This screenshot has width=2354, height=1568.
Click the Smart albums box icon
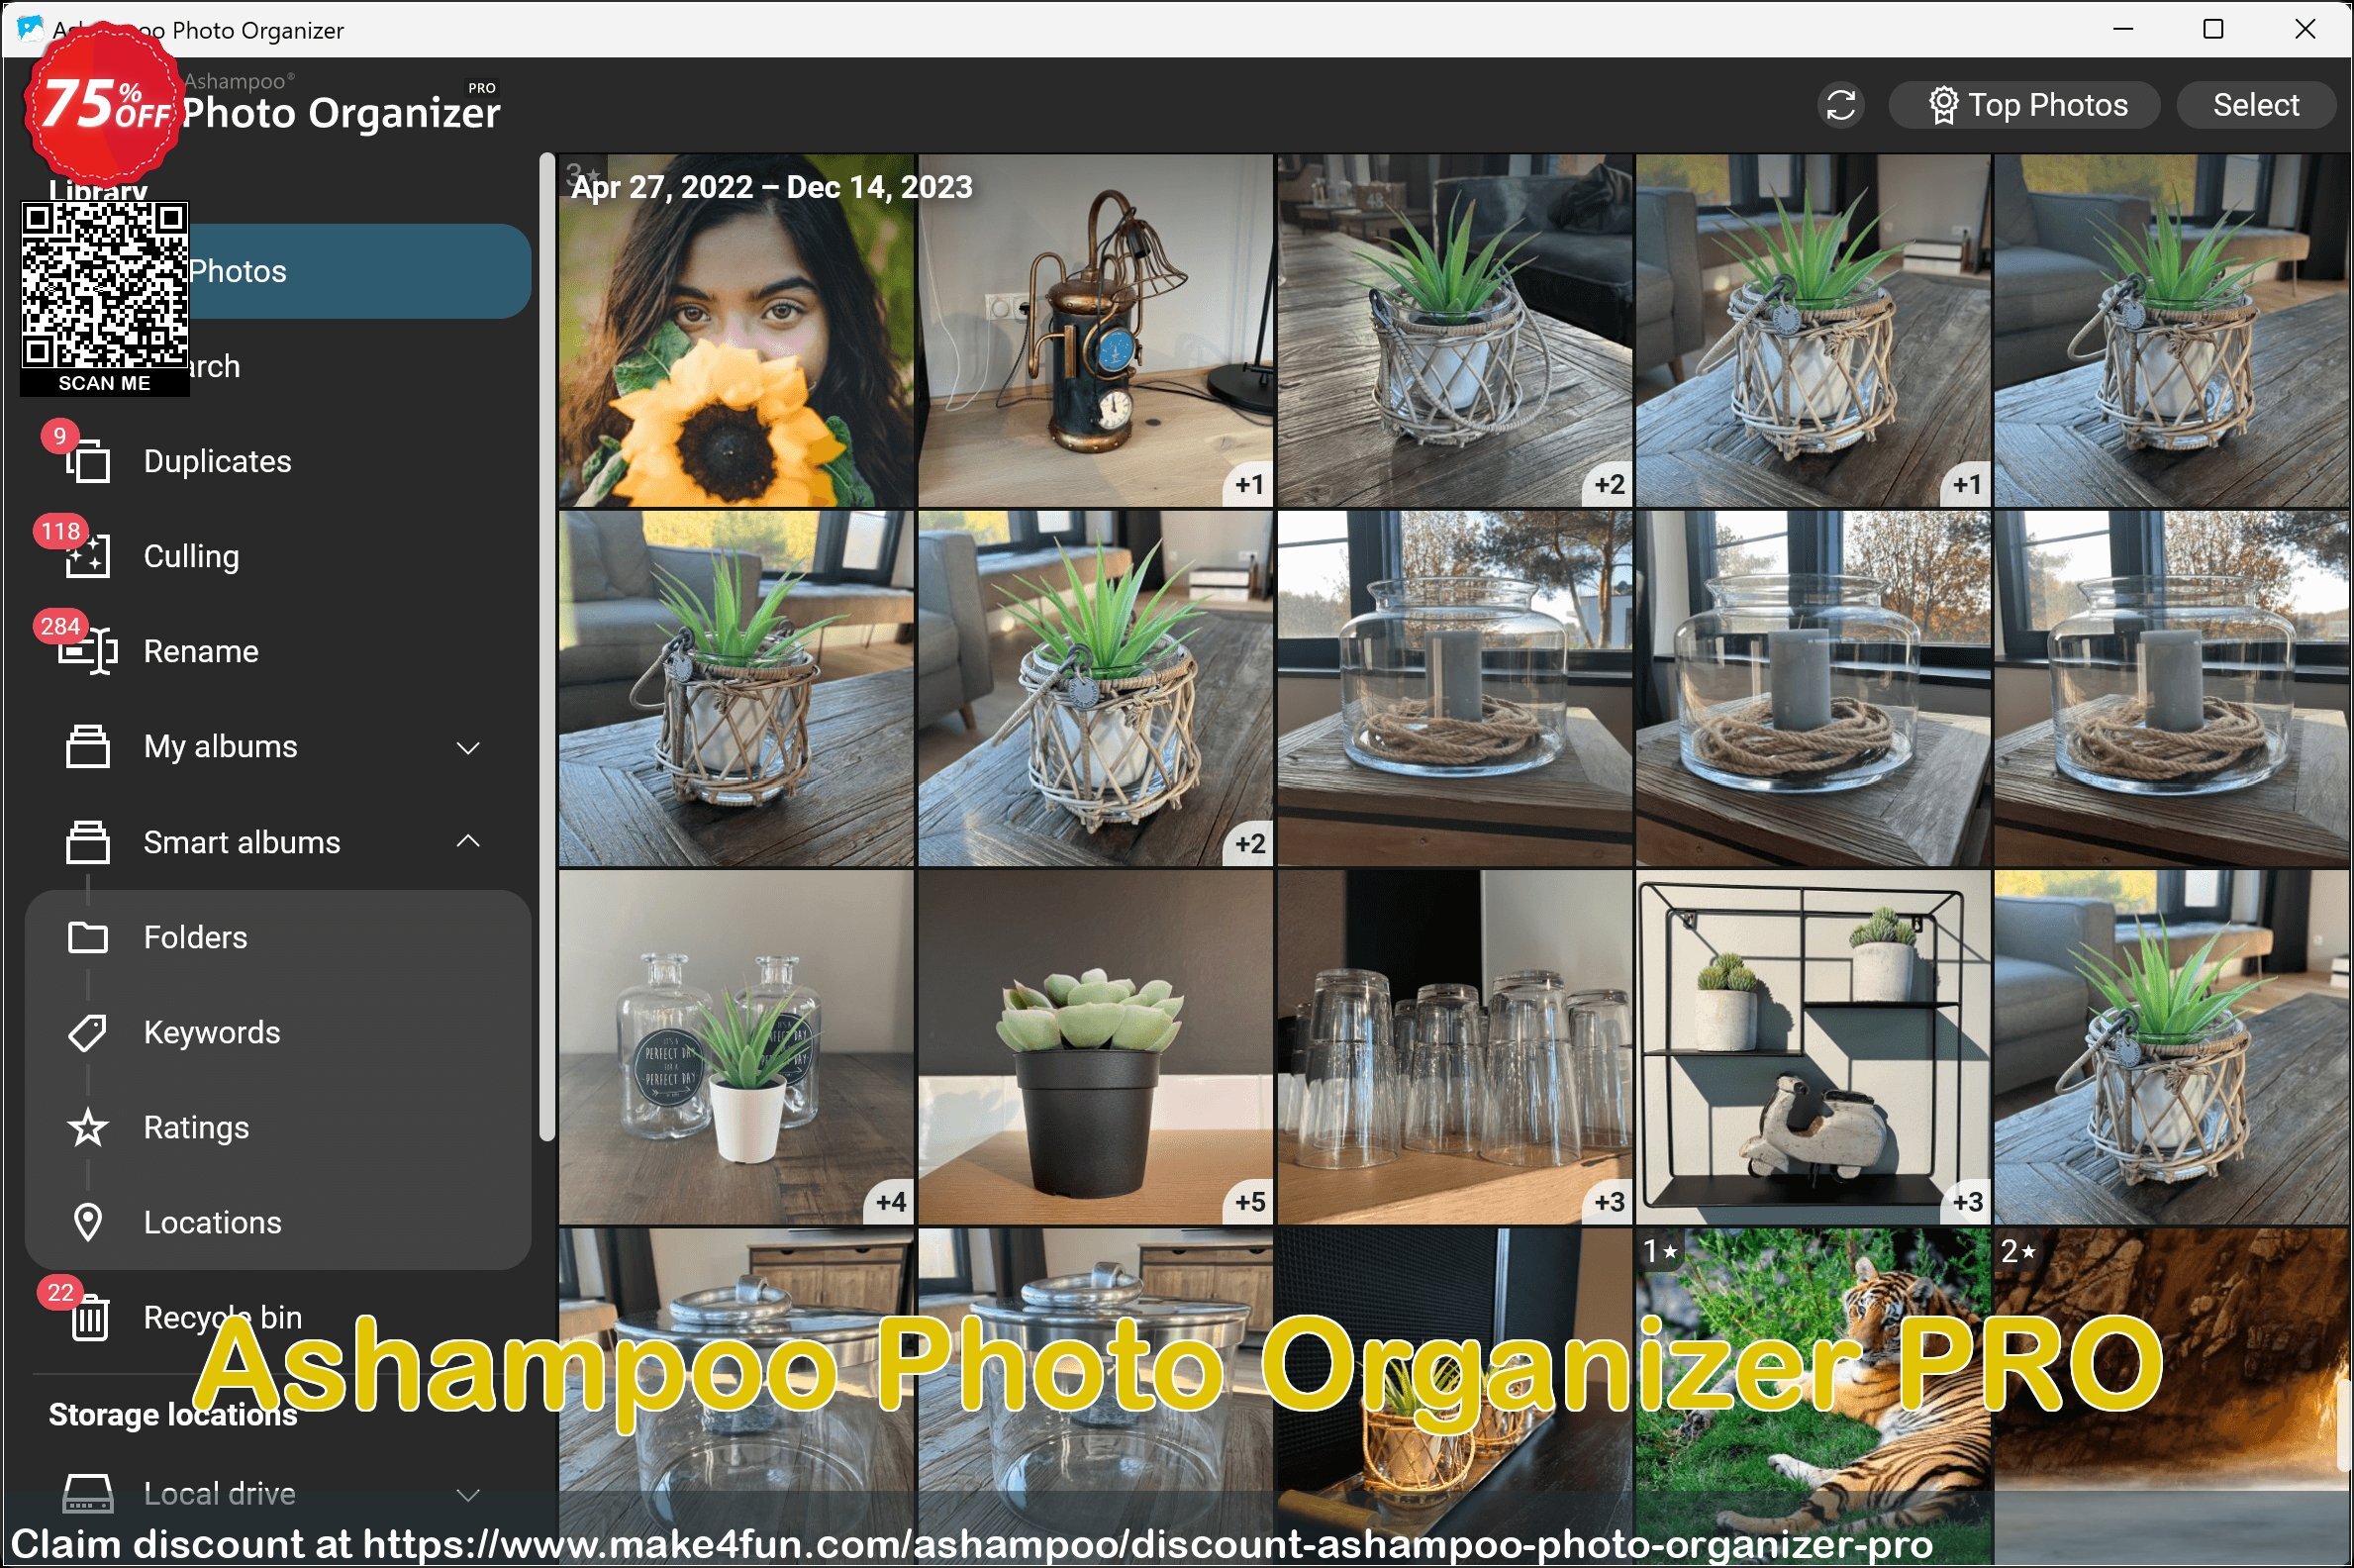coord(88,842)
